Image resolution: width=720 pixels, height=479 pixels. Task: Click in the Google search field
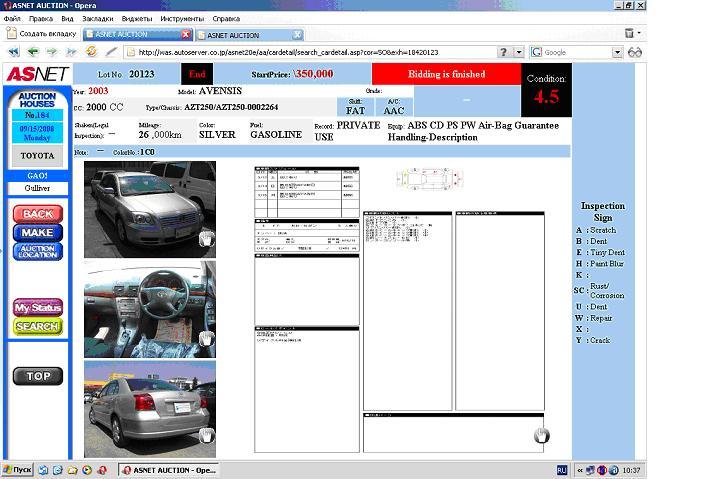point(576,52)
